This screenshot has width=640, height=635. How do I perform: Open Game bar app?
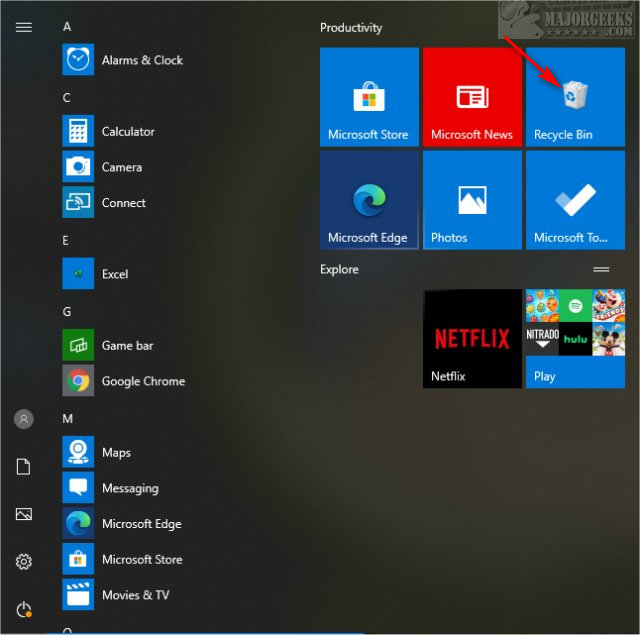tap(127, 345)
